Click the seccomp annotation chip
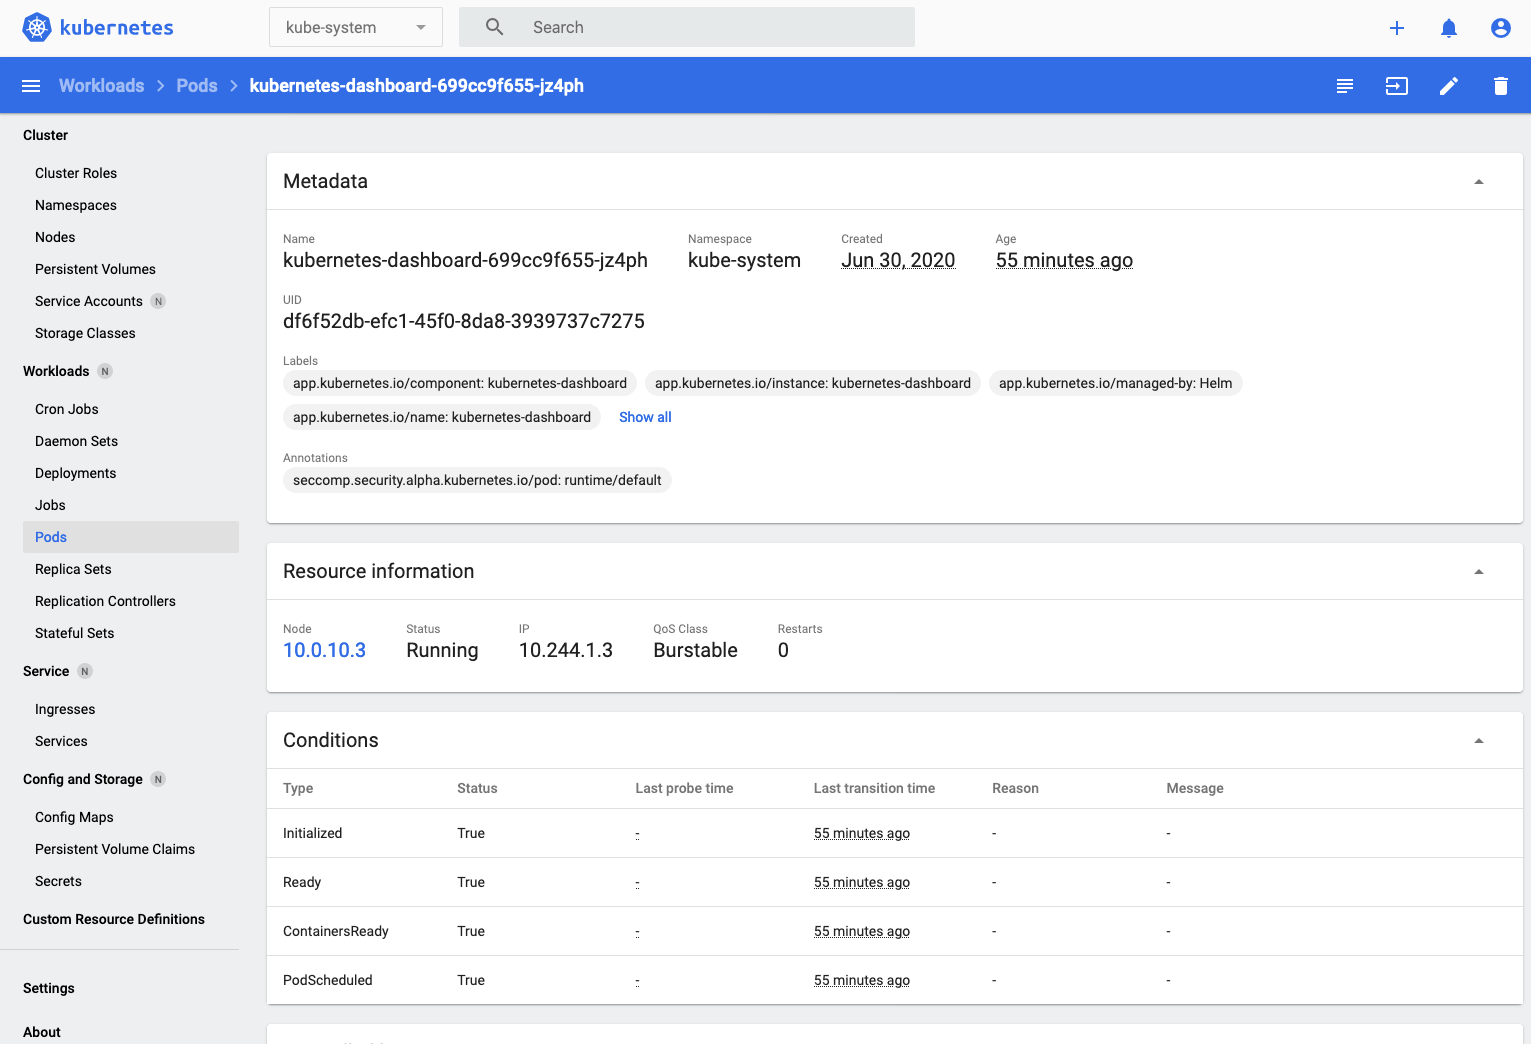Viewport: 1531px width, 1044px height. coord(477,480)
